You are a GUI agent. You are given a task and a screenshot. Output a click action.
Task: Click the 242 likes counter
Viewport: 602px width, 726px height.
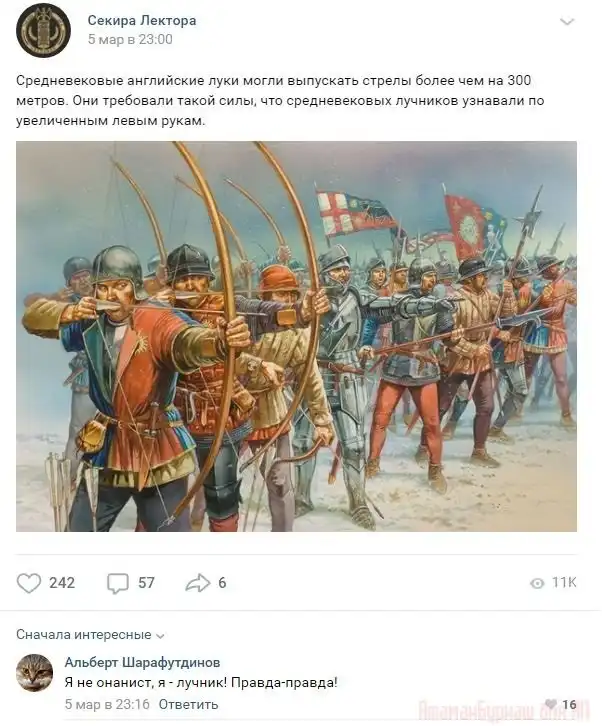[x=62, y=583]
